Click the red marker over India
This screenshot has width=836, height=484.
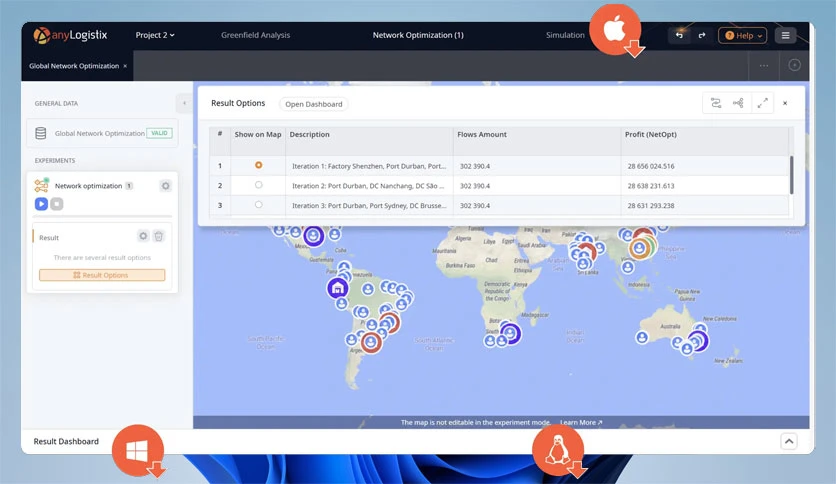pos(586,251)
